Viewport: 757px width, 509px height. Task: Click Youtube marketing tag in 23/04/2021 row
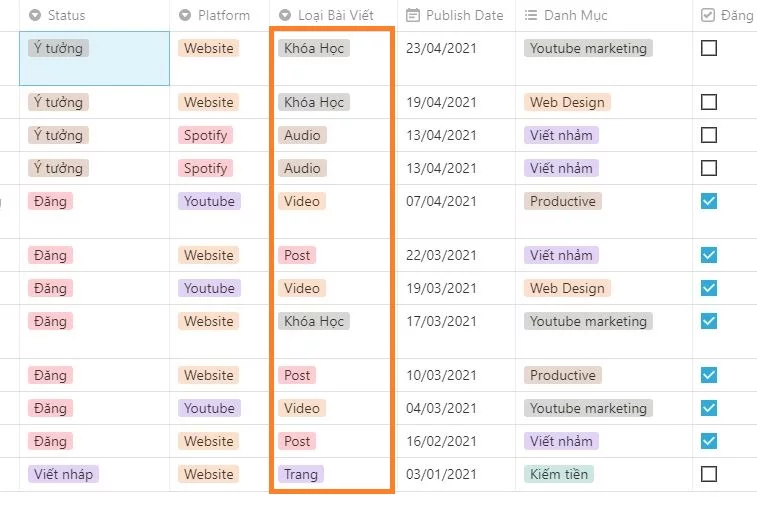click(589, 48)
